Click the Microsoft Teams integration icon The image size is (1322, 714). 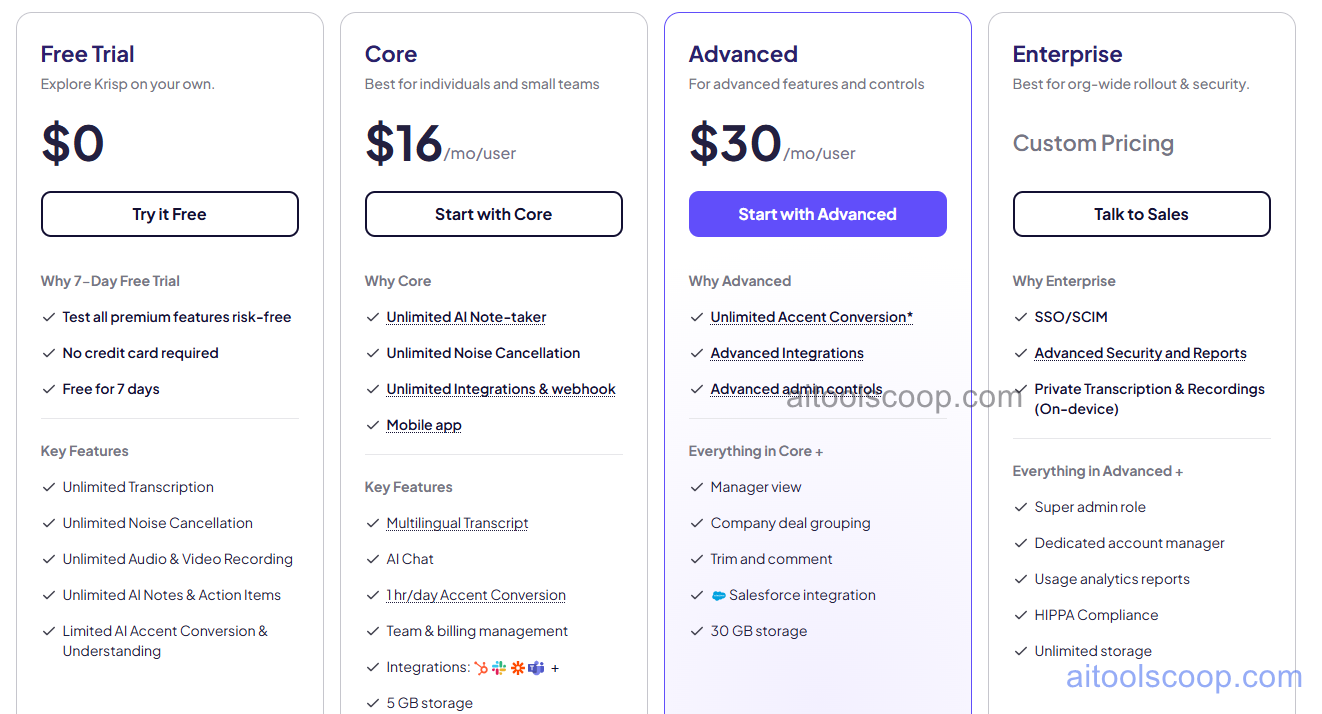pyautogui.click(x=536, y=667)
